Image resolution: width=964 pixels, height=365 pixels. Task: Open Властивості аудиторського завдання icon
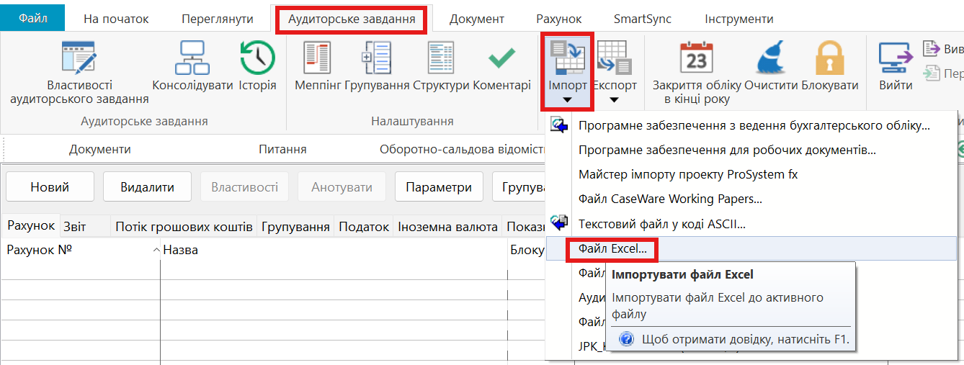(x=78, y=58)
